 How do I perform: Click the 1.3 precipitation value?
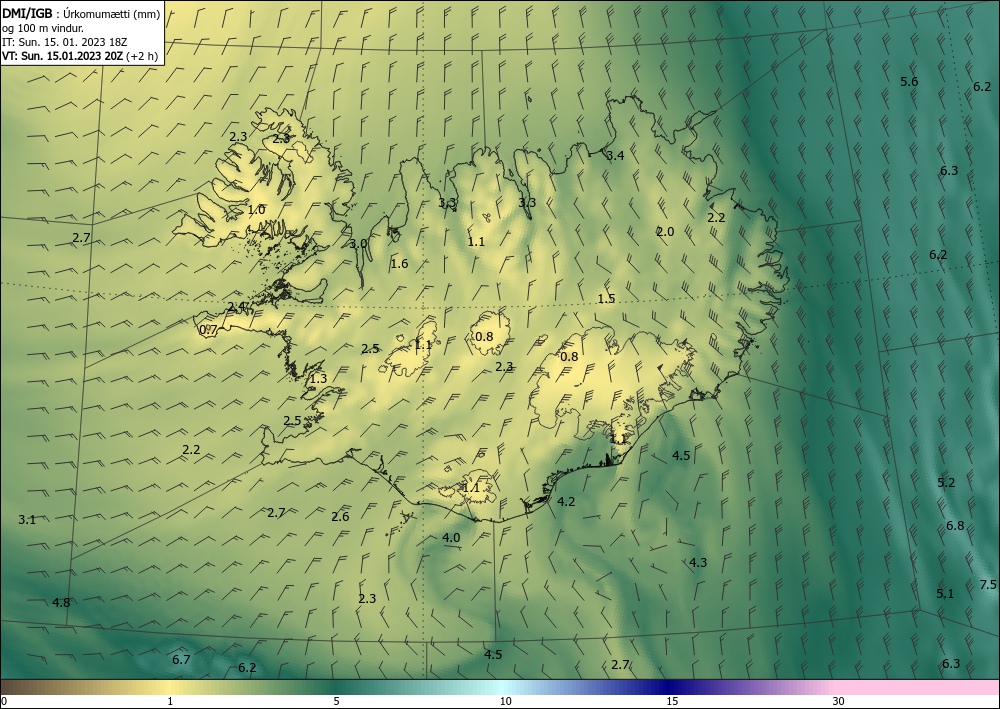click(318, 379)
